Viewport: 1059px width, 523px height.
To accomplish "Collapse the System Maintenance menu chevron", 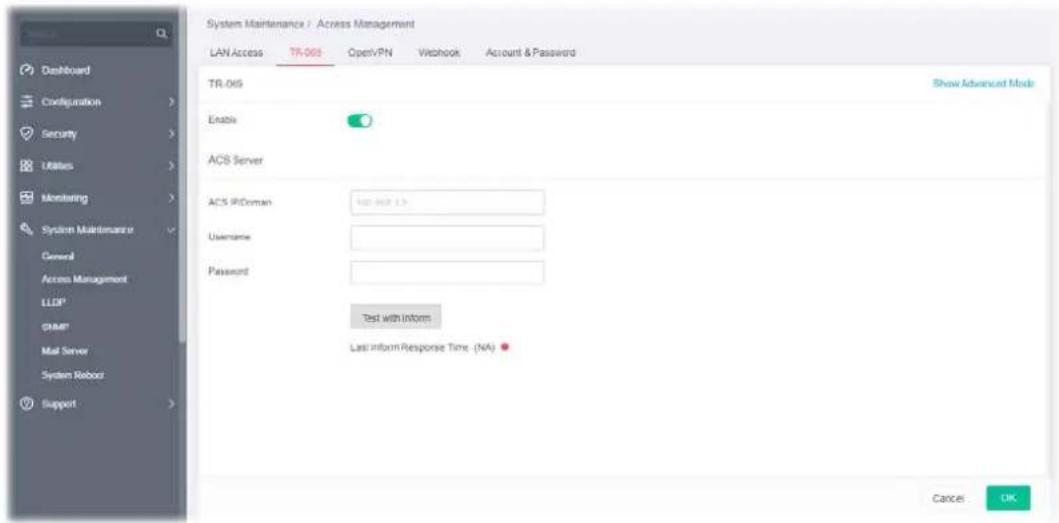I will tap(172, 230).
